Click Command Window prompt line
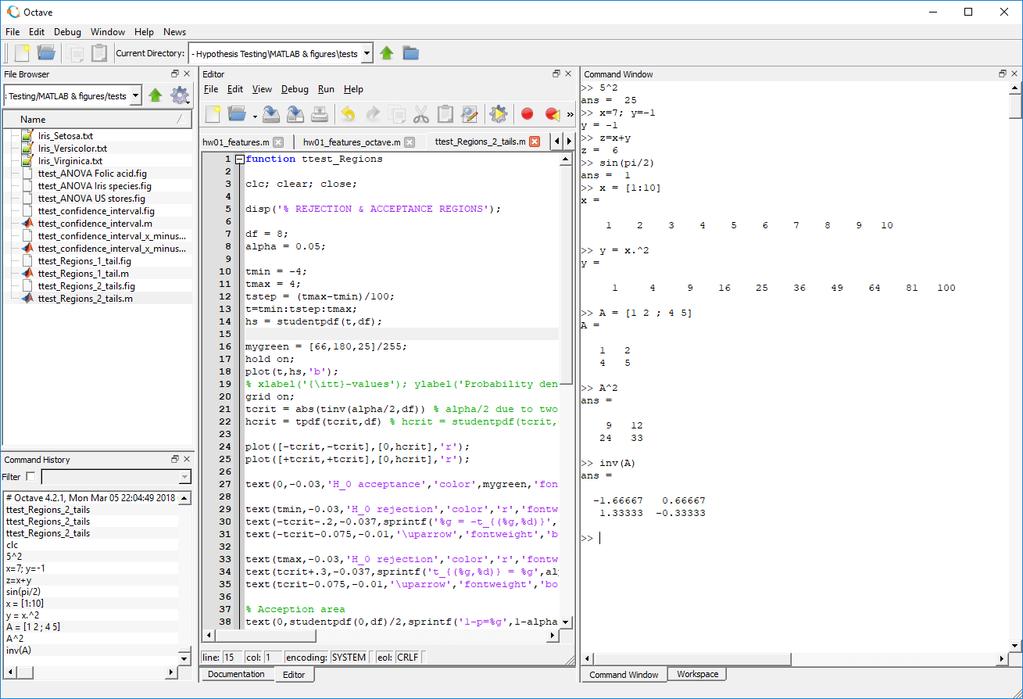Screen dimensions: 1023x699 (793, 538)
